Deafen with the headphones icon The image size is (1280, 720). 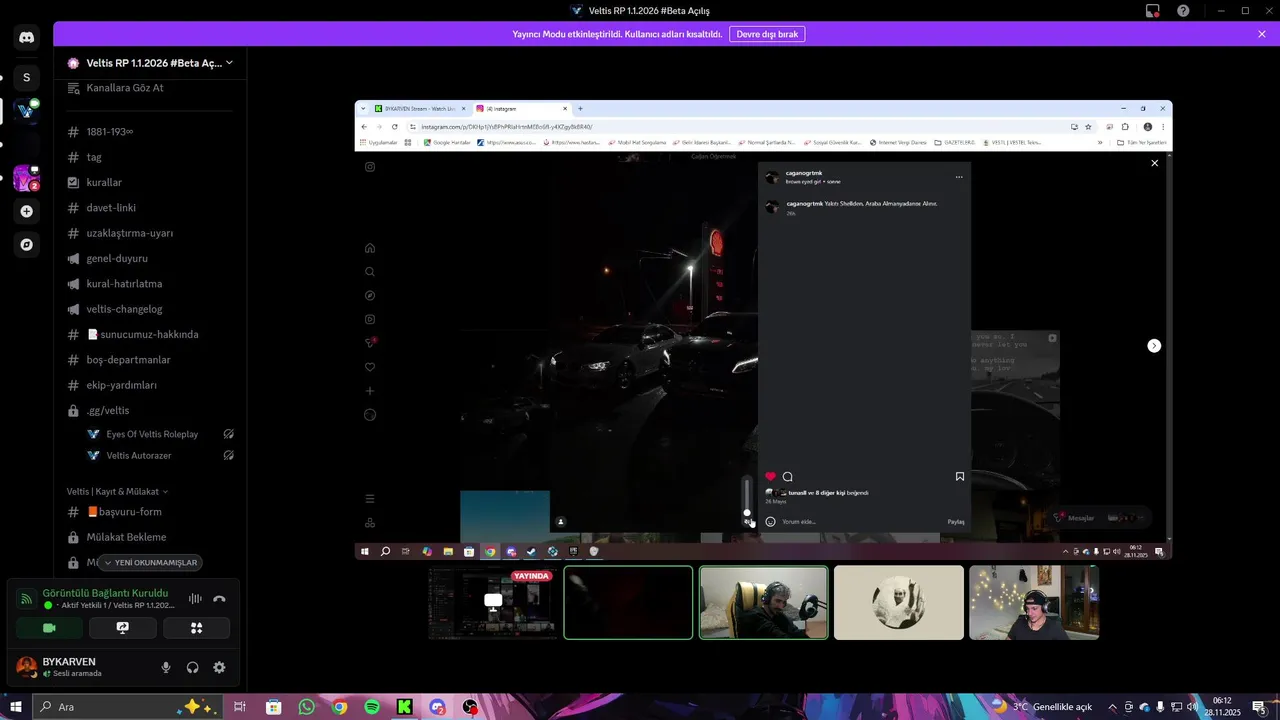tap(193, 667)
